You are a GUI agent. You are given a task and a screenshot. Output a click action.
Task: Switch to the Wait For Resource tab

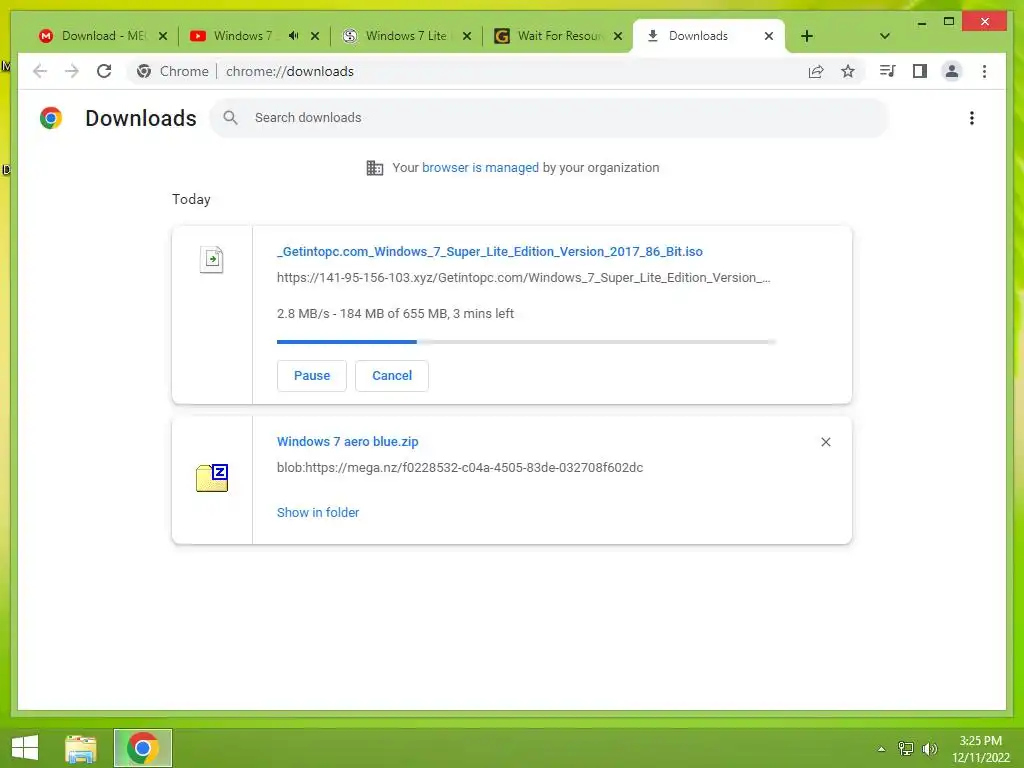click(558, 36)
